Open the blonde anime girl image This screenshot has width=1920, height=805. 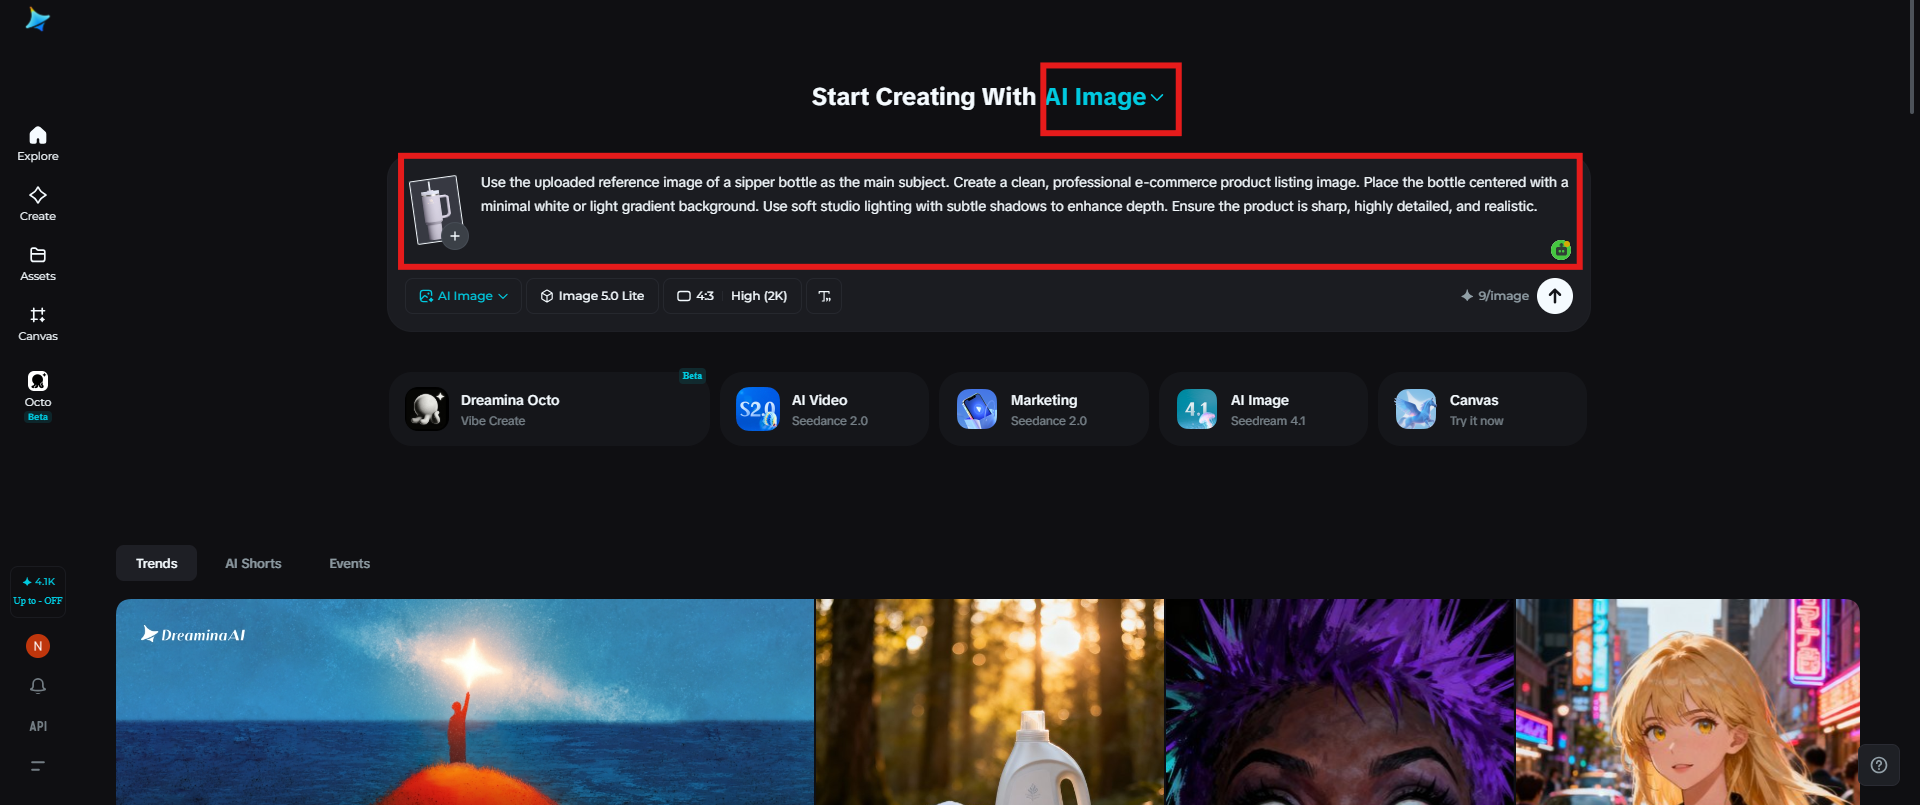1688,702
